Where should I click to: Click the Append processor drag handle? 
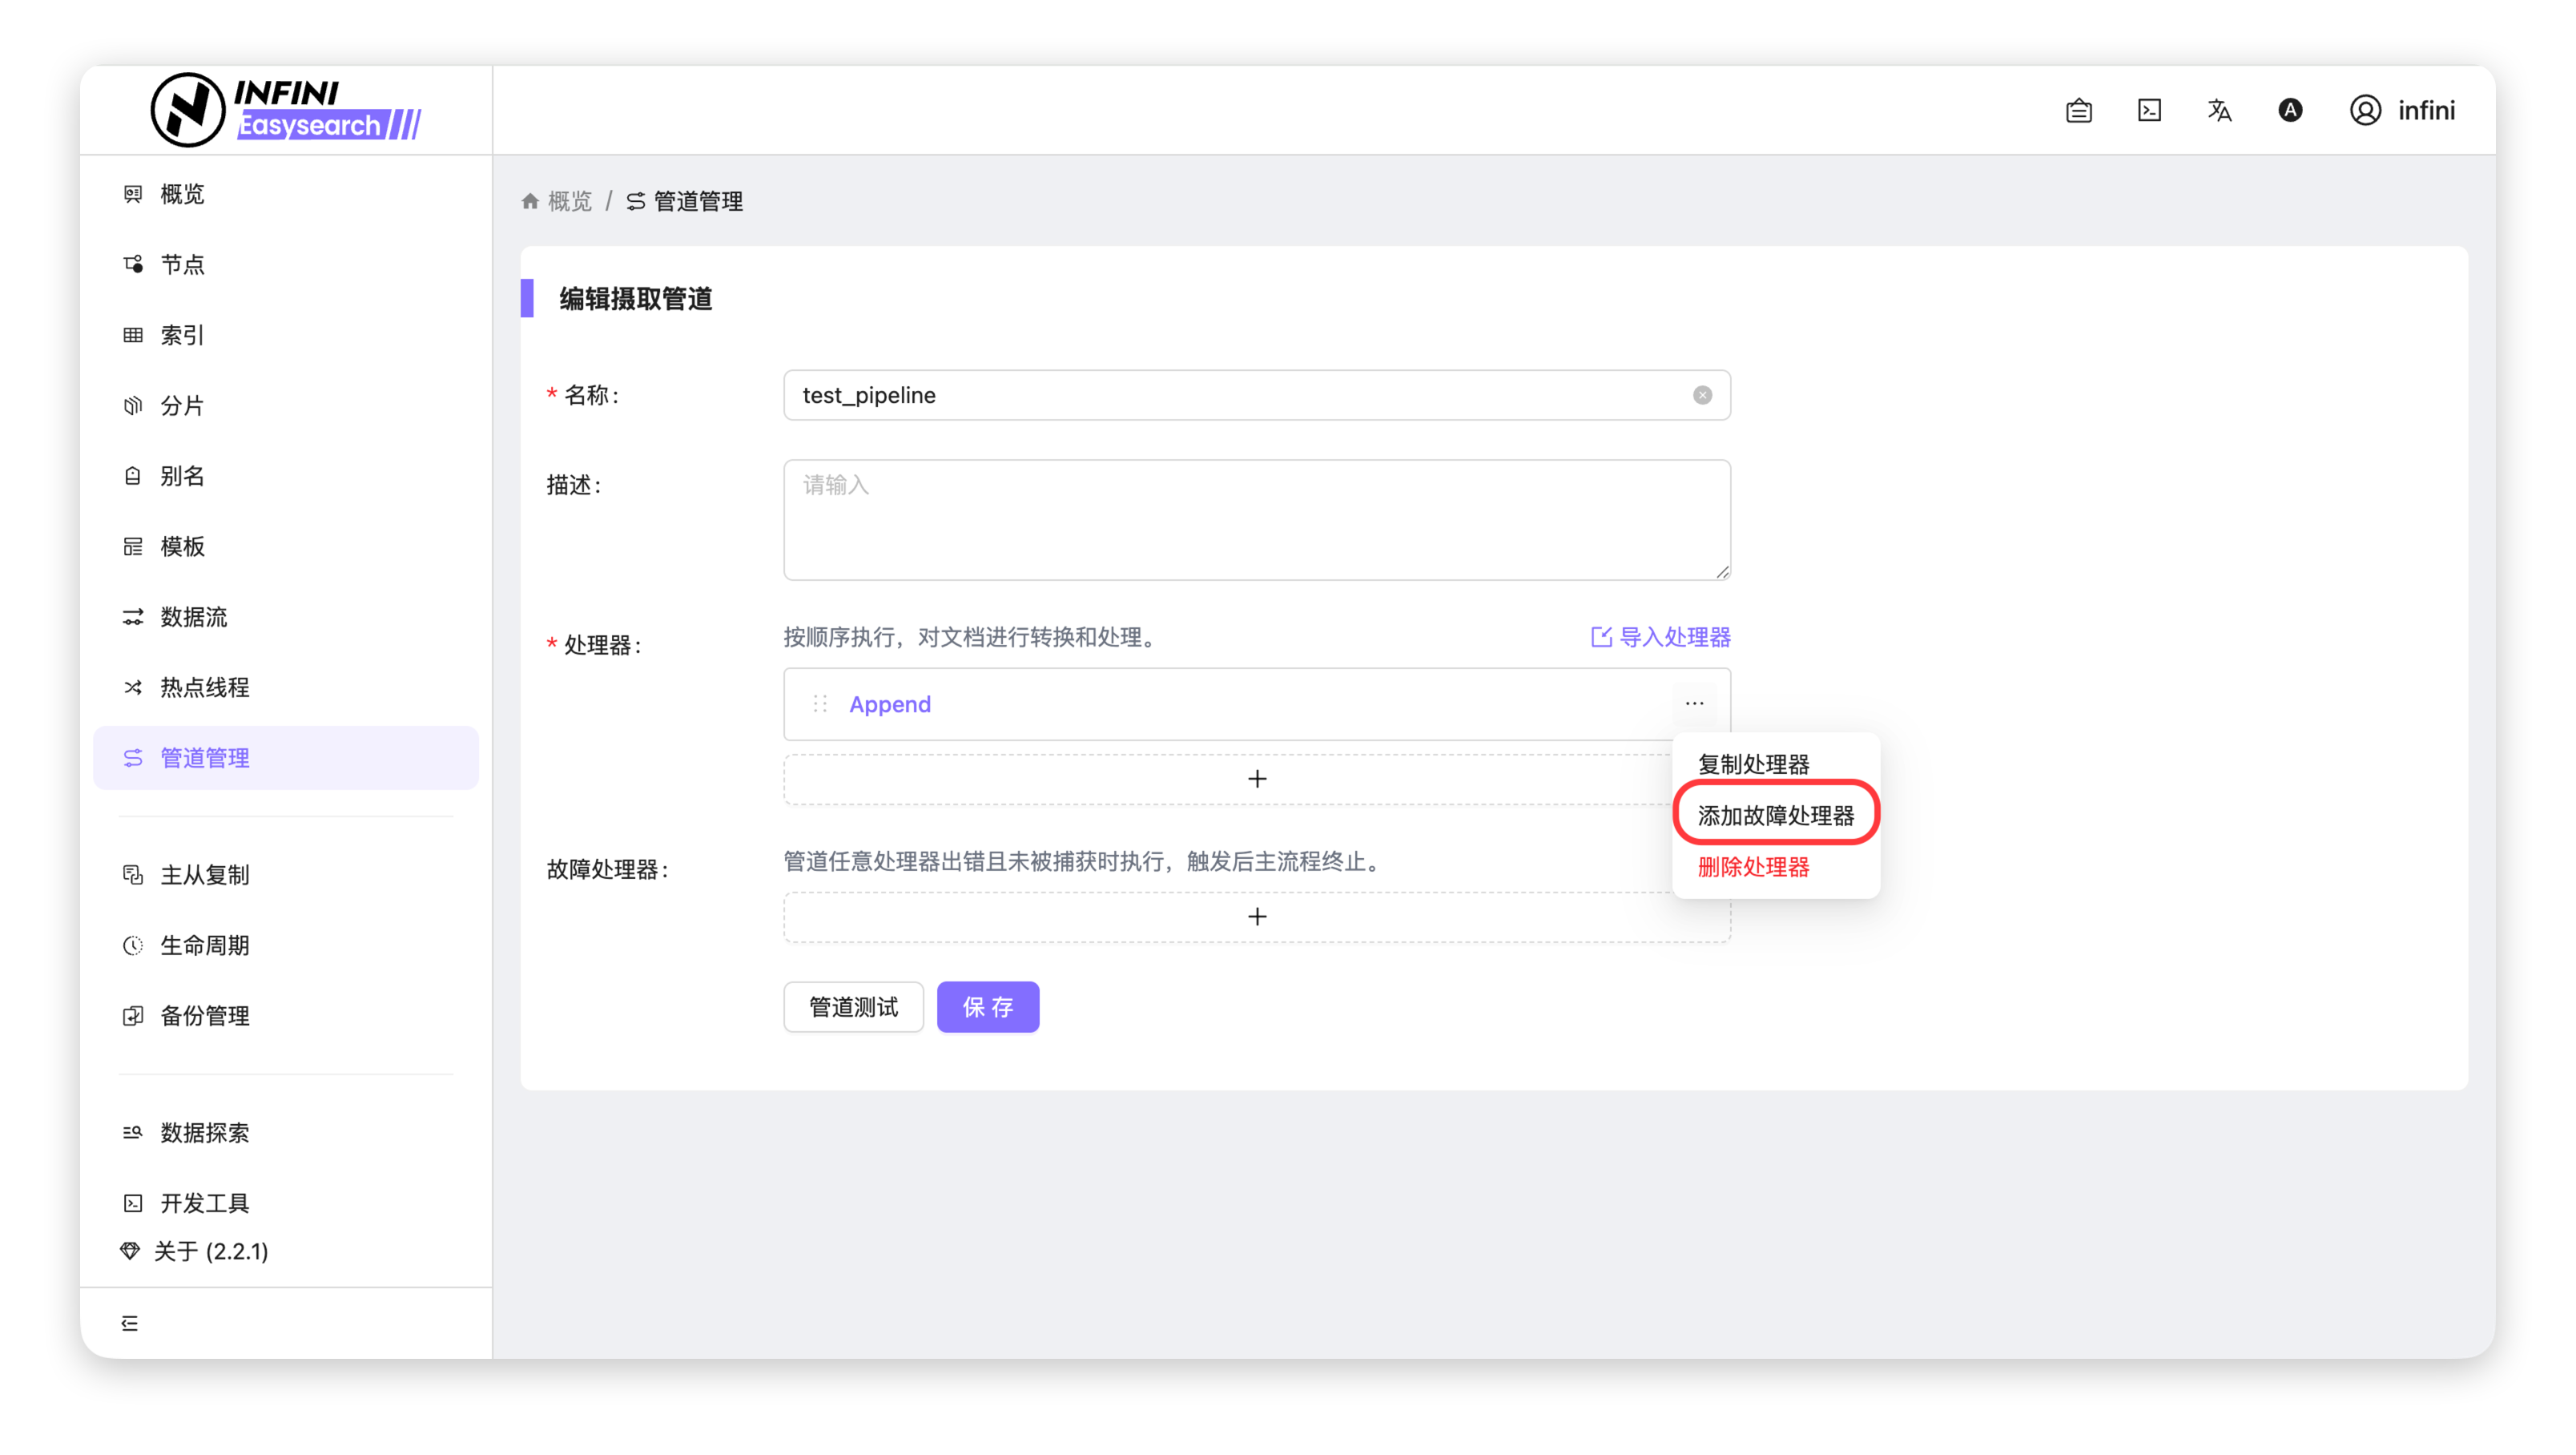pyautogui.click(x=820, y=704)
